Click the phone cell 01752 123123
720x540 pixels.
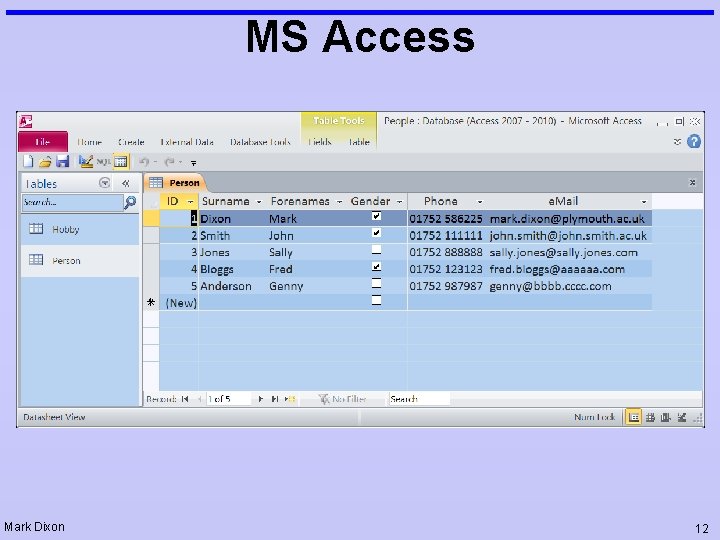coord(447,269)
